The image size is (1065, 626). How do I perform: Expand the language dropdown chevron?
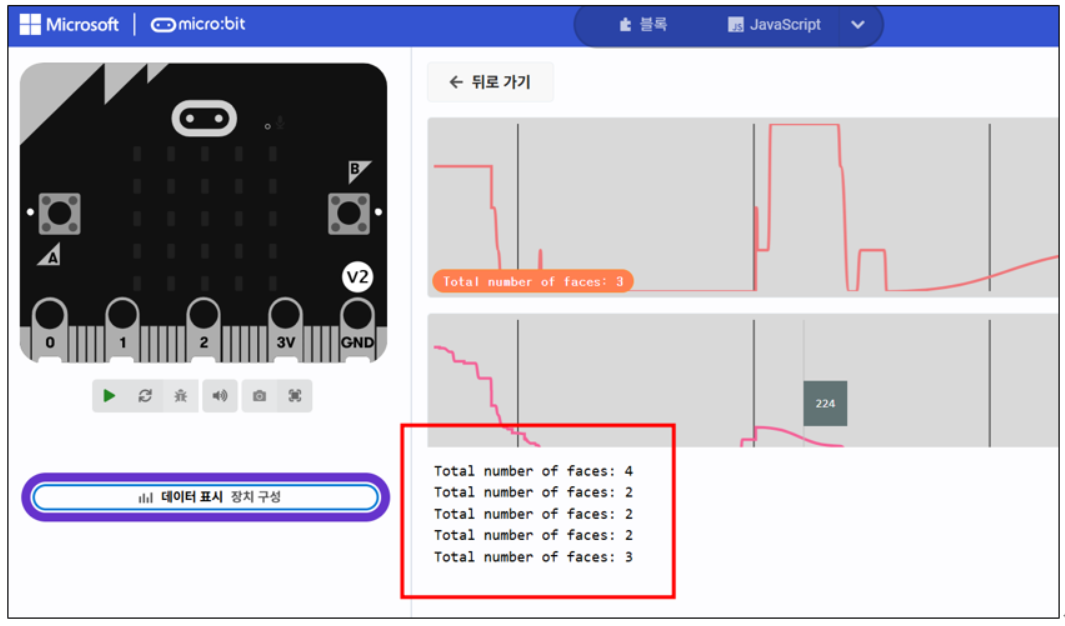coord(858,25)
